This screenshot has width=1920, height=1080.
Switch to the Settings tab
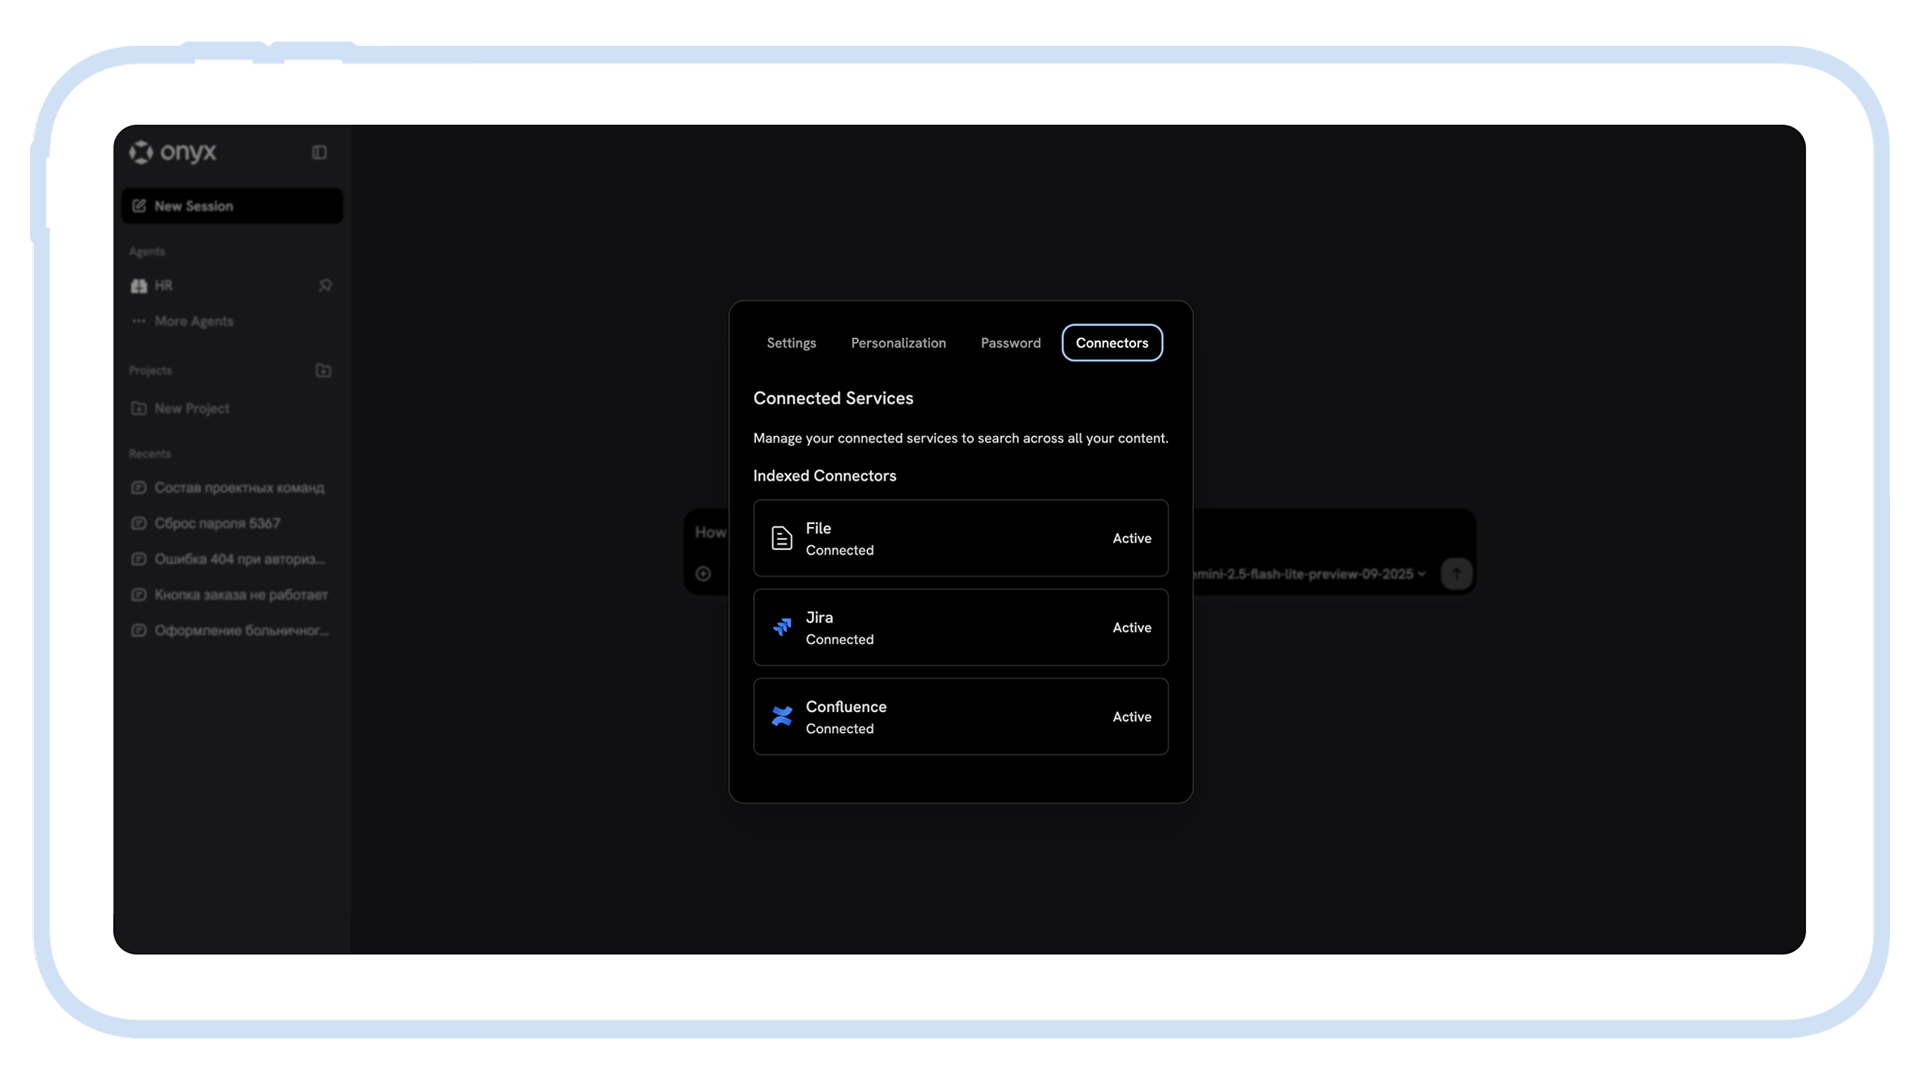(791, 343)
